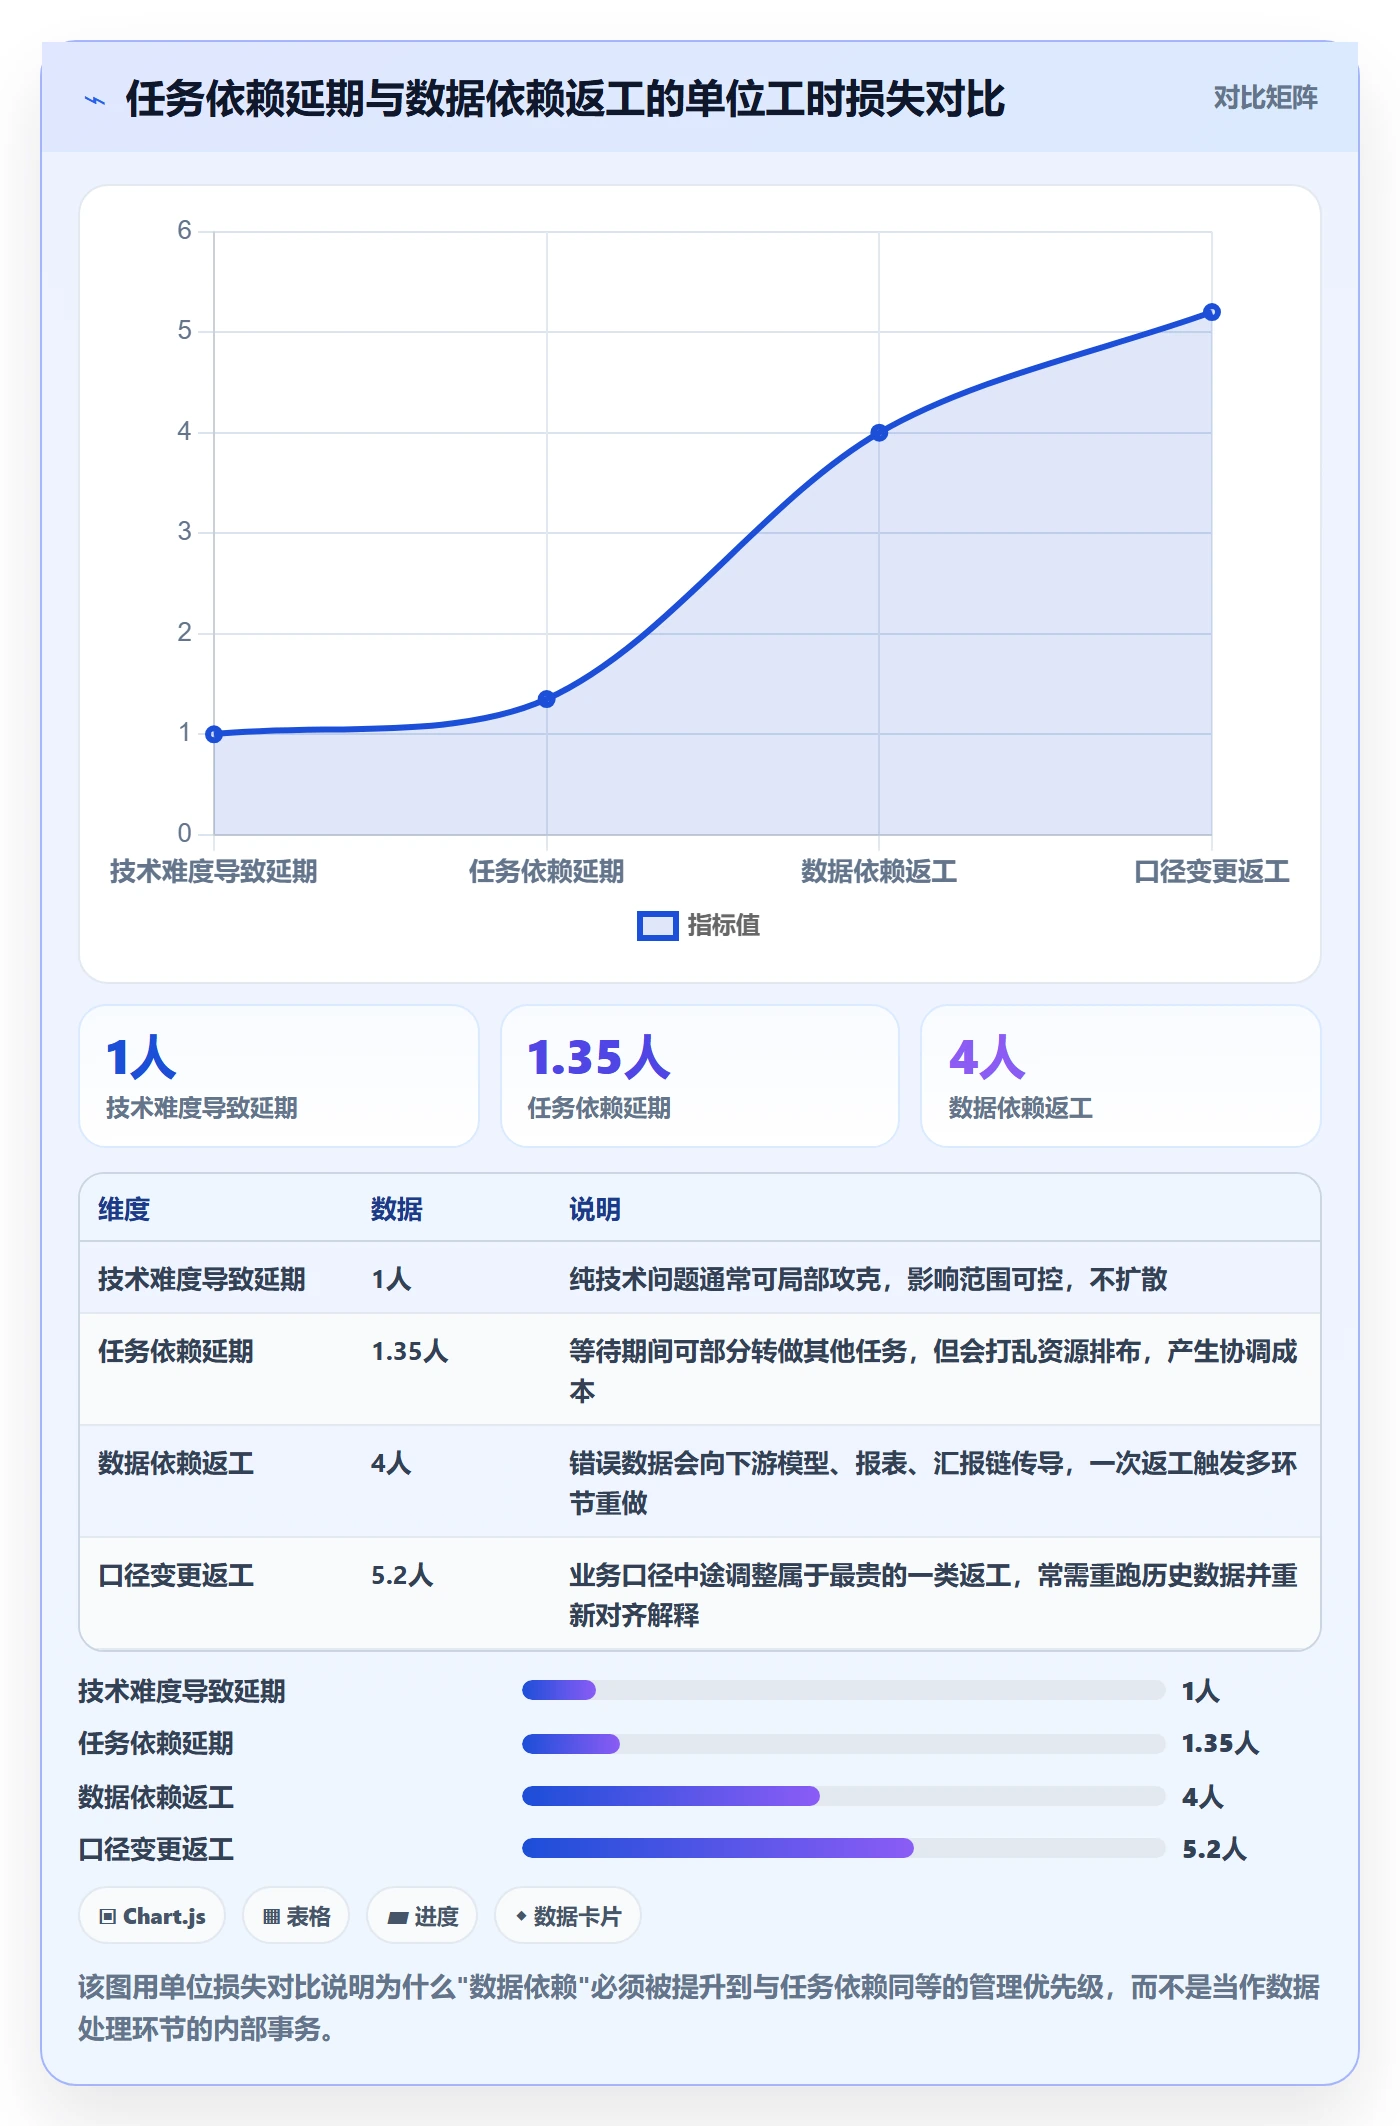
Task: Click the data point for 口径变更返工
Action: pos(1211,312)
